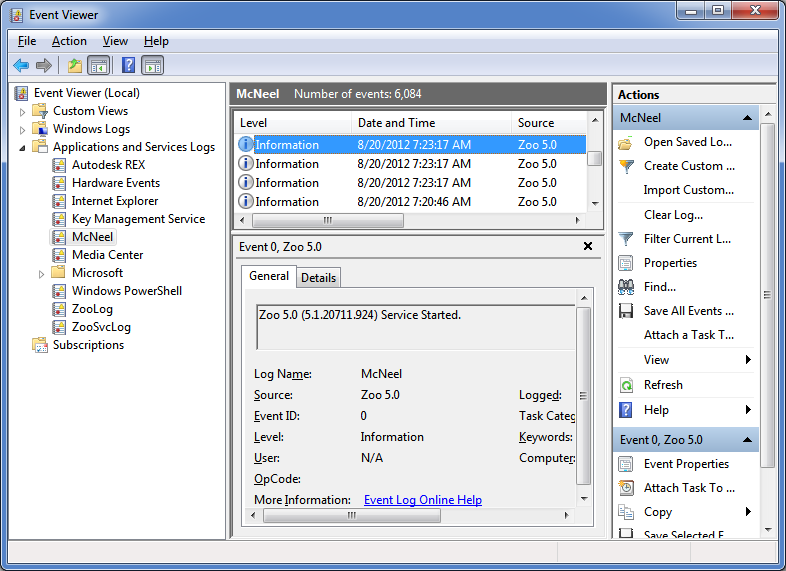
Task: Open the Event Log Online Help link
Action: click(423, 500)
